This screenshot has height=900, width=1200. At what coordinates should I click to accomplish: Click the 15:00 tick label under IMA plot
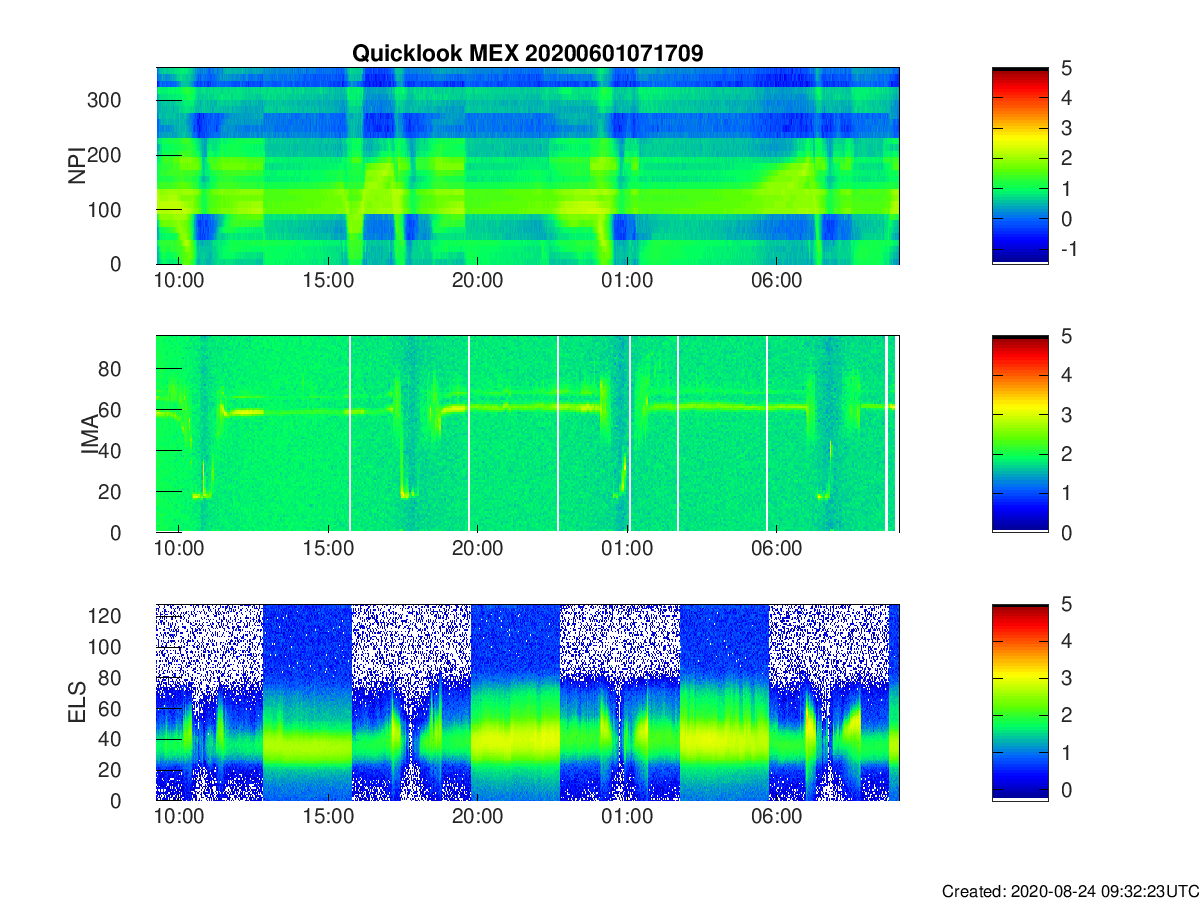pyautogui.click(x=328, y=549)
